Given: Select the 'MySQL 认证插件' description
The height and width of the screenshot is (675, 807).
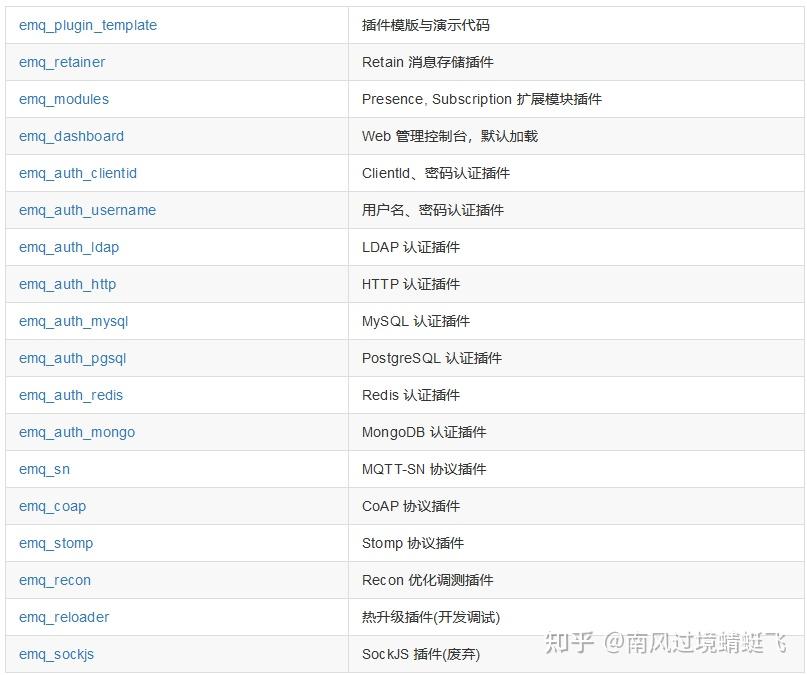Looking at the screenshot, I should (x=416, y=322).
